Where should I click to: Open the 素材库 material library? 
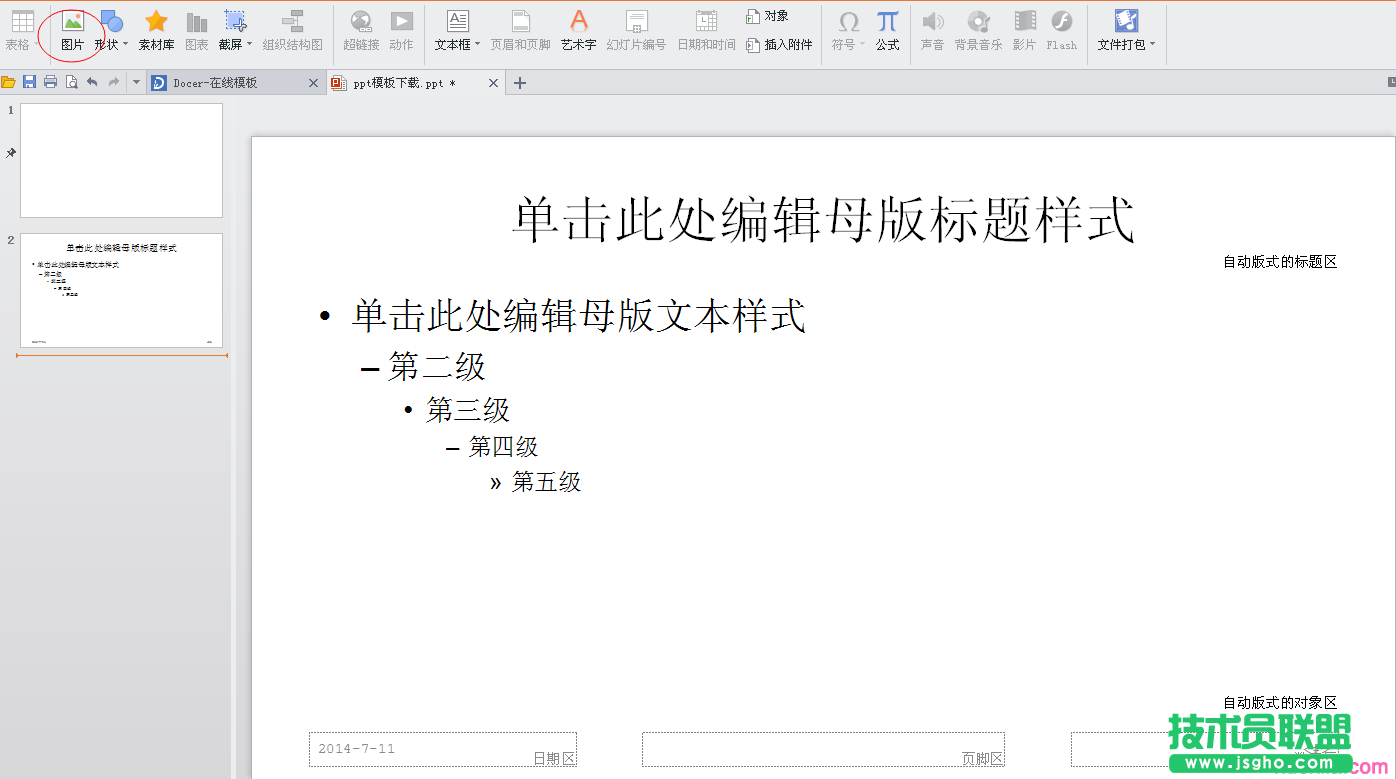pyautogui.click(x=155, y=27)
